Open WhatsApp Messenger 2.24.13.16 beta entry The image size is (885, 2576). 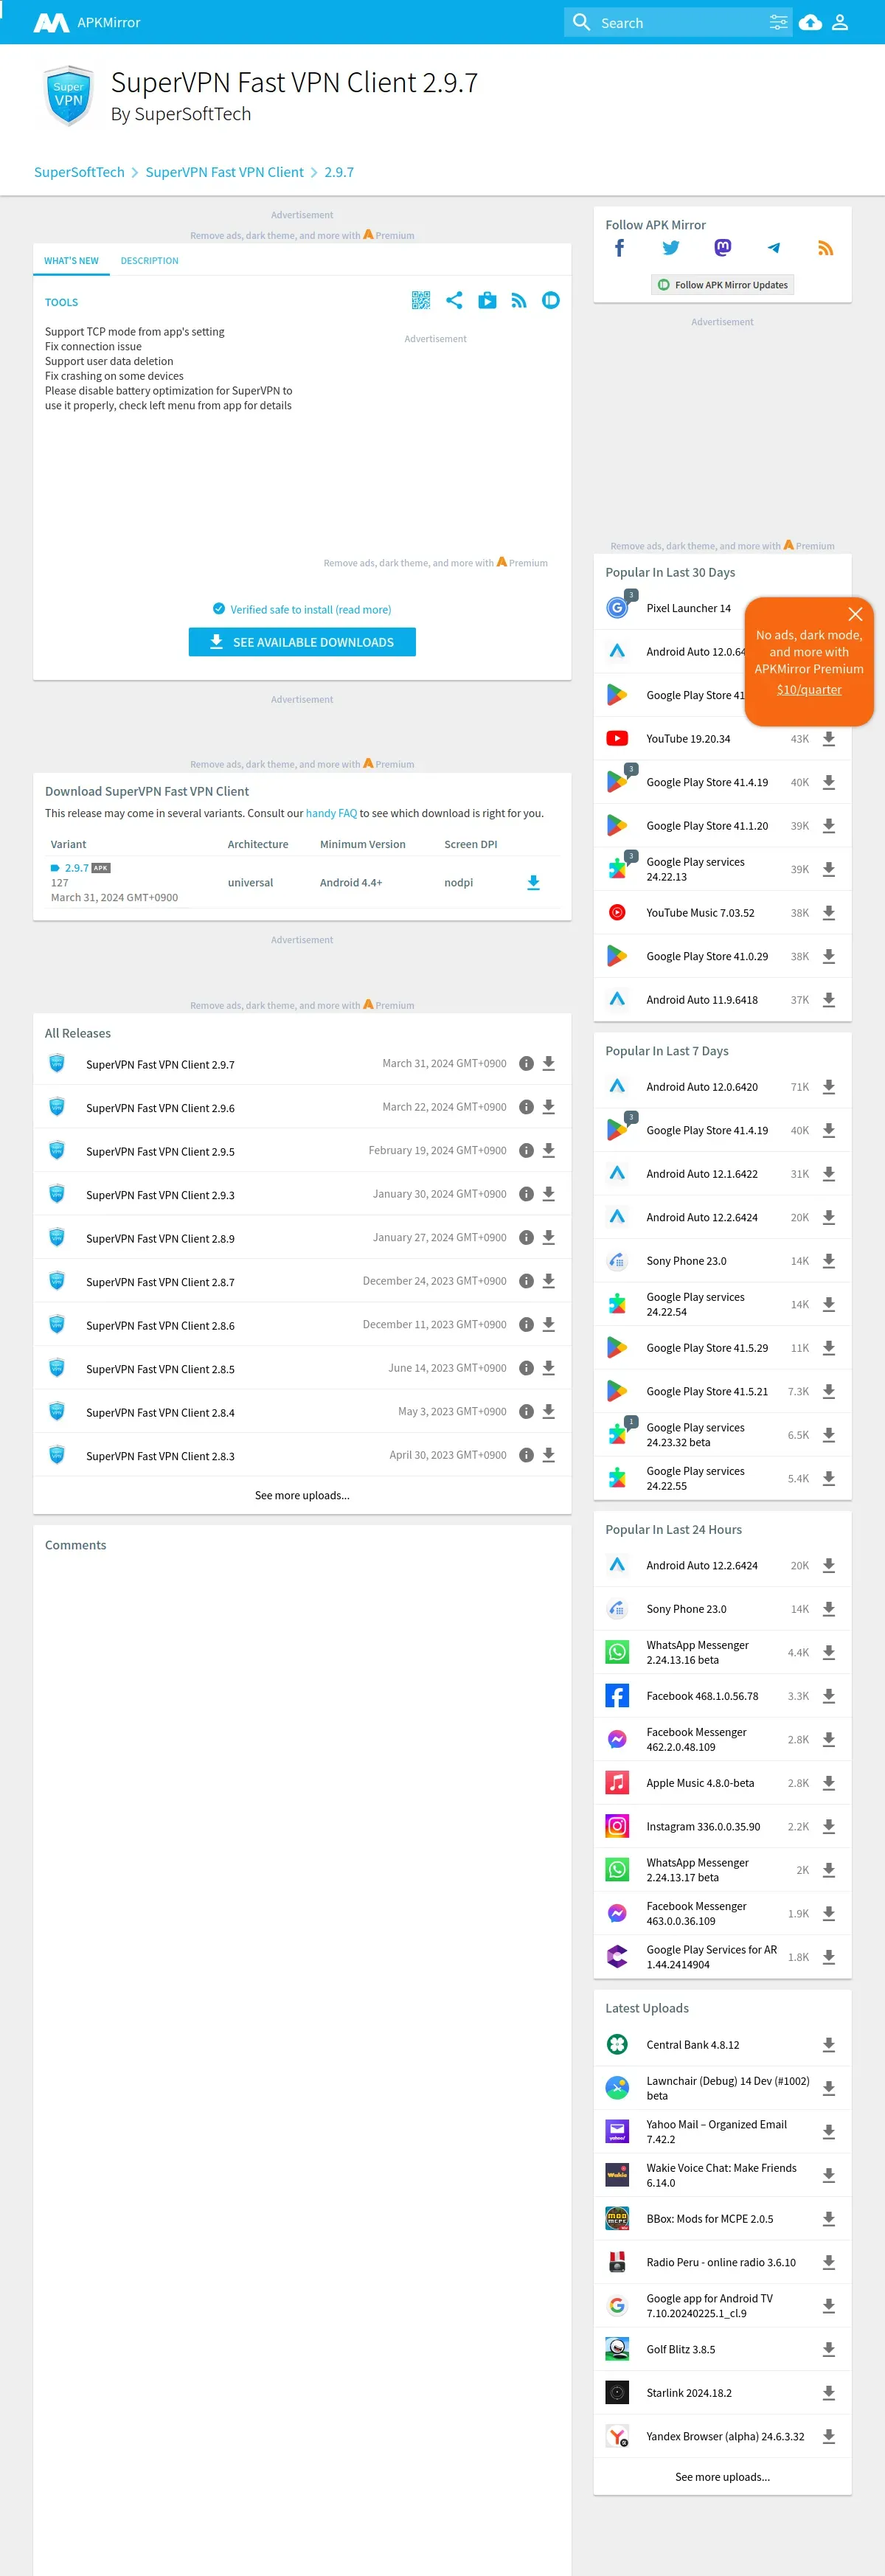coord(697,1652)
